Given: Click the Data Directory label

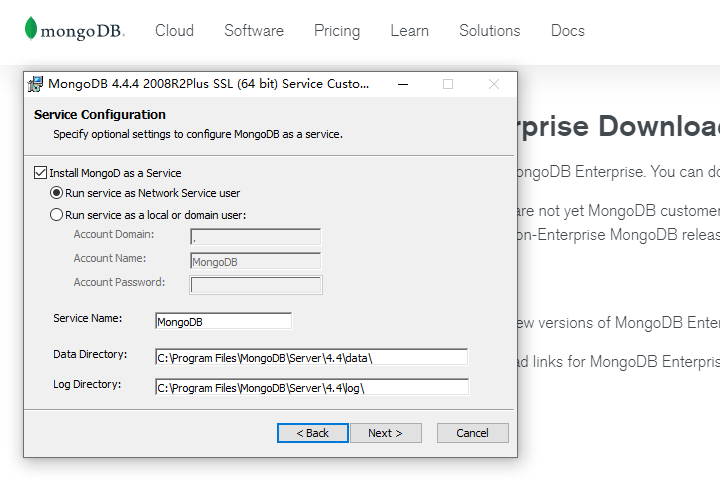Looking at the screenshot, I should [x=90, y=355].
